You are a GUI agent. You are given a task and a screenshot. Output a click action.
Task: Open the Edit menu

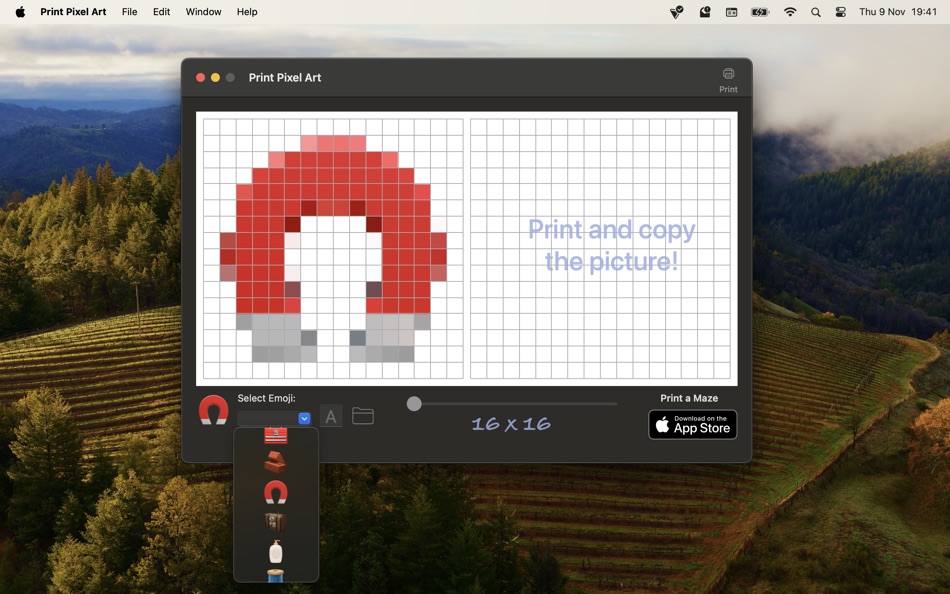pos(161,12)
